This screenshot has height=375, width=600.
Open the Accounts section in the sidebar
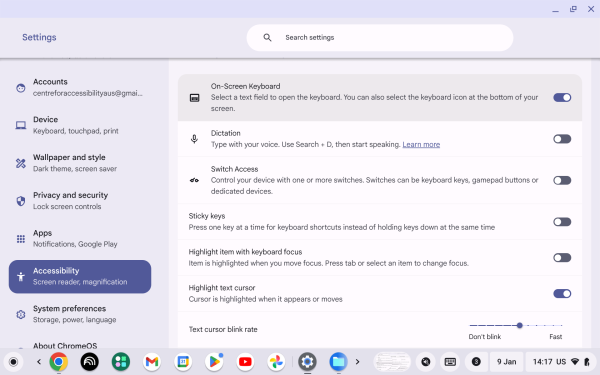(x=80, y=87)
